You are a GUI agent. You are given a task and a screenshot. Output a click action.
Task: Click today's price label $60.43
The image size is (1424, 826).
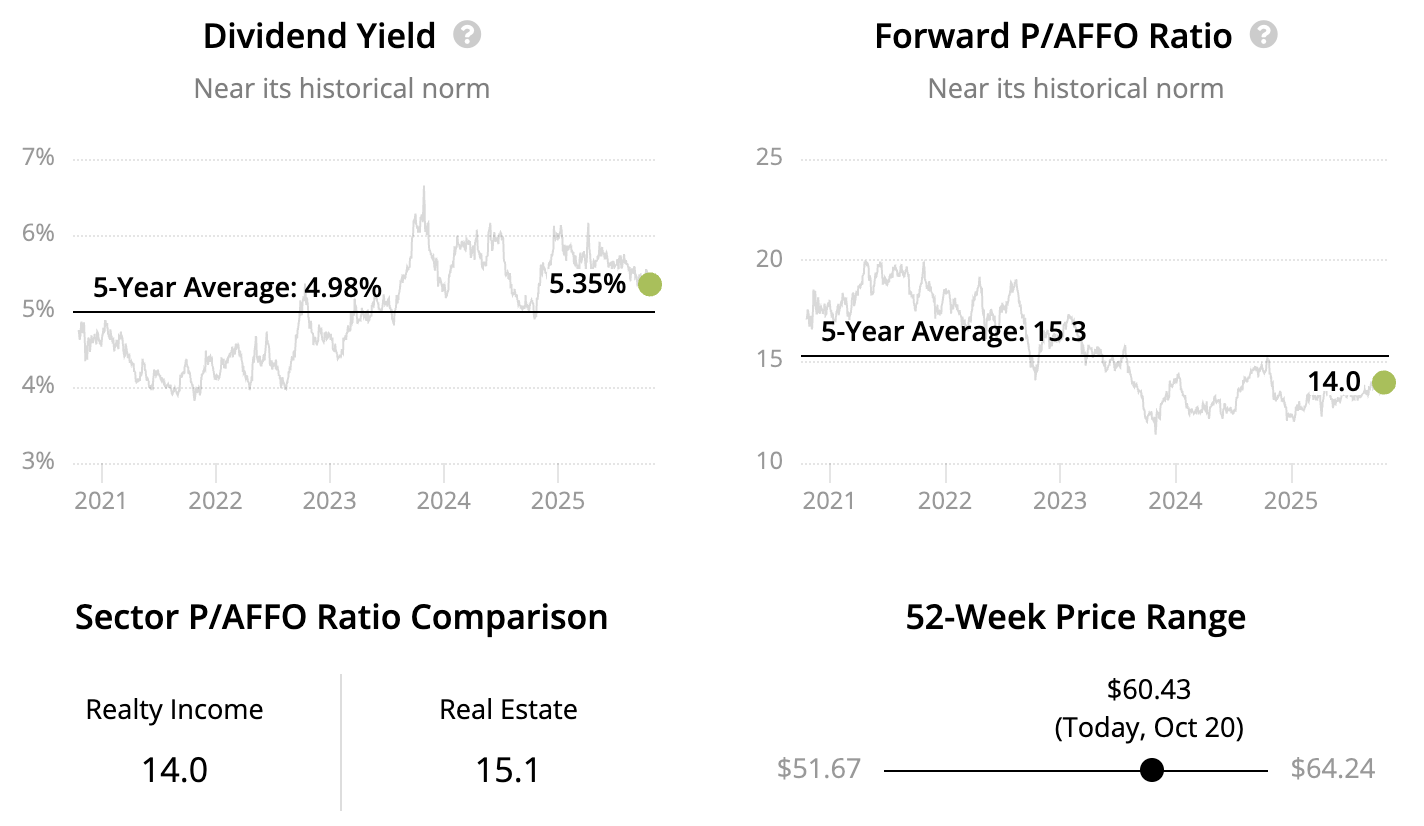click(x=1149, y=689)
